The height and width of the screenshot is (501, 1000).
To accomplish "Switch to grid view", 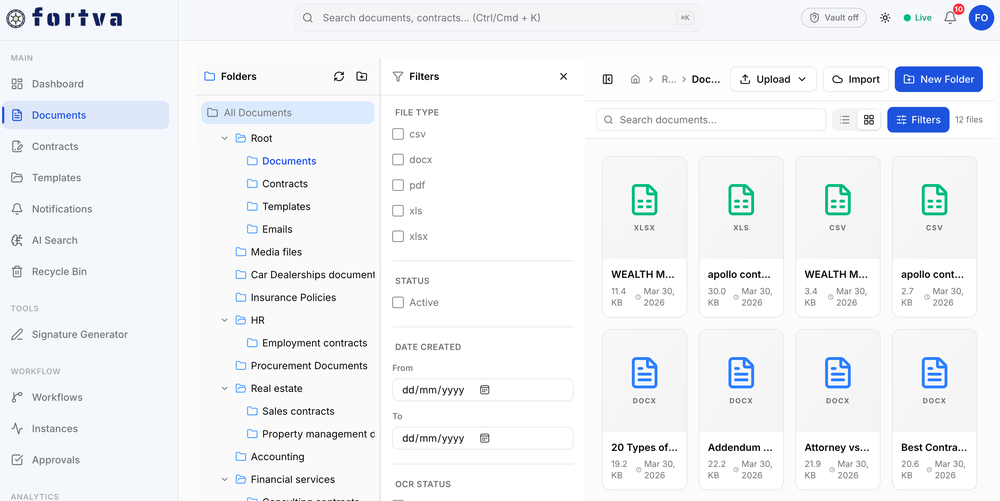I will [x=869, y=120].
